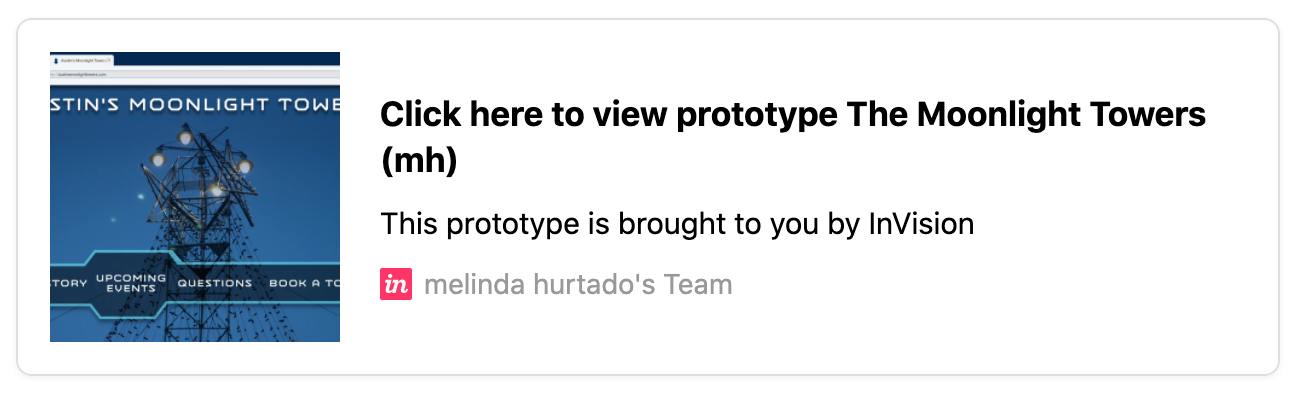The image size is (1300, 400).
Task: Click the favicon in thumbnail browser tab
Action: [x=55, y=61]
